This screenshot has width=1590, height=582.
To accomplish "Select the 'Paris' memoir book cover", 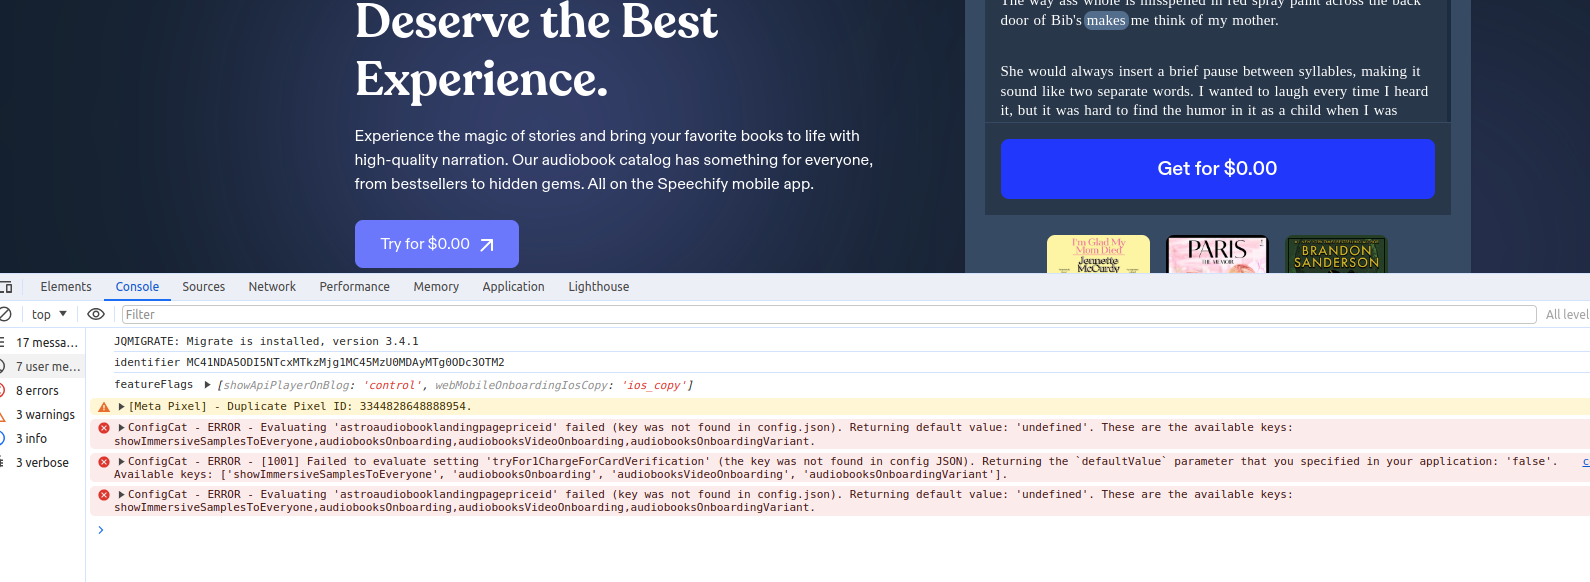I will tap(1217, 254).
